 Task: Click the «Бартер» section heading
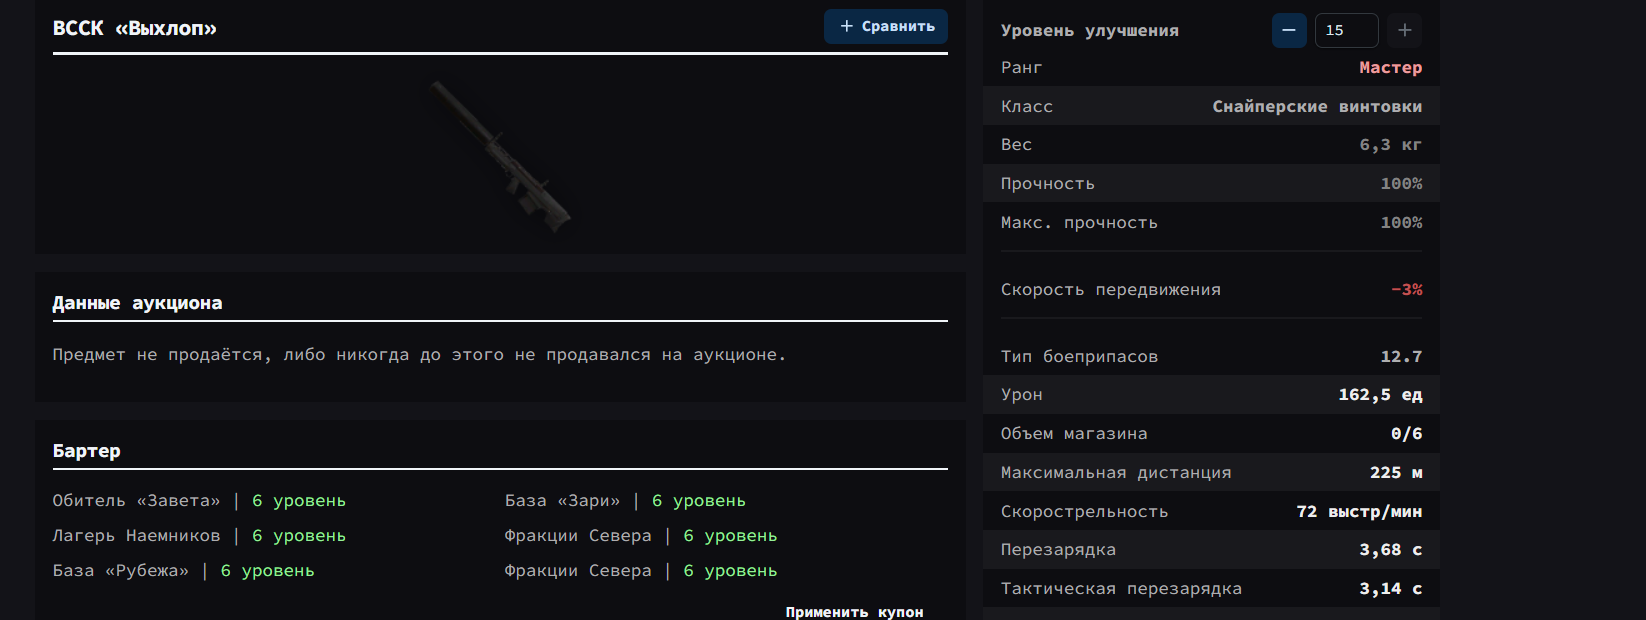point(86,451)
